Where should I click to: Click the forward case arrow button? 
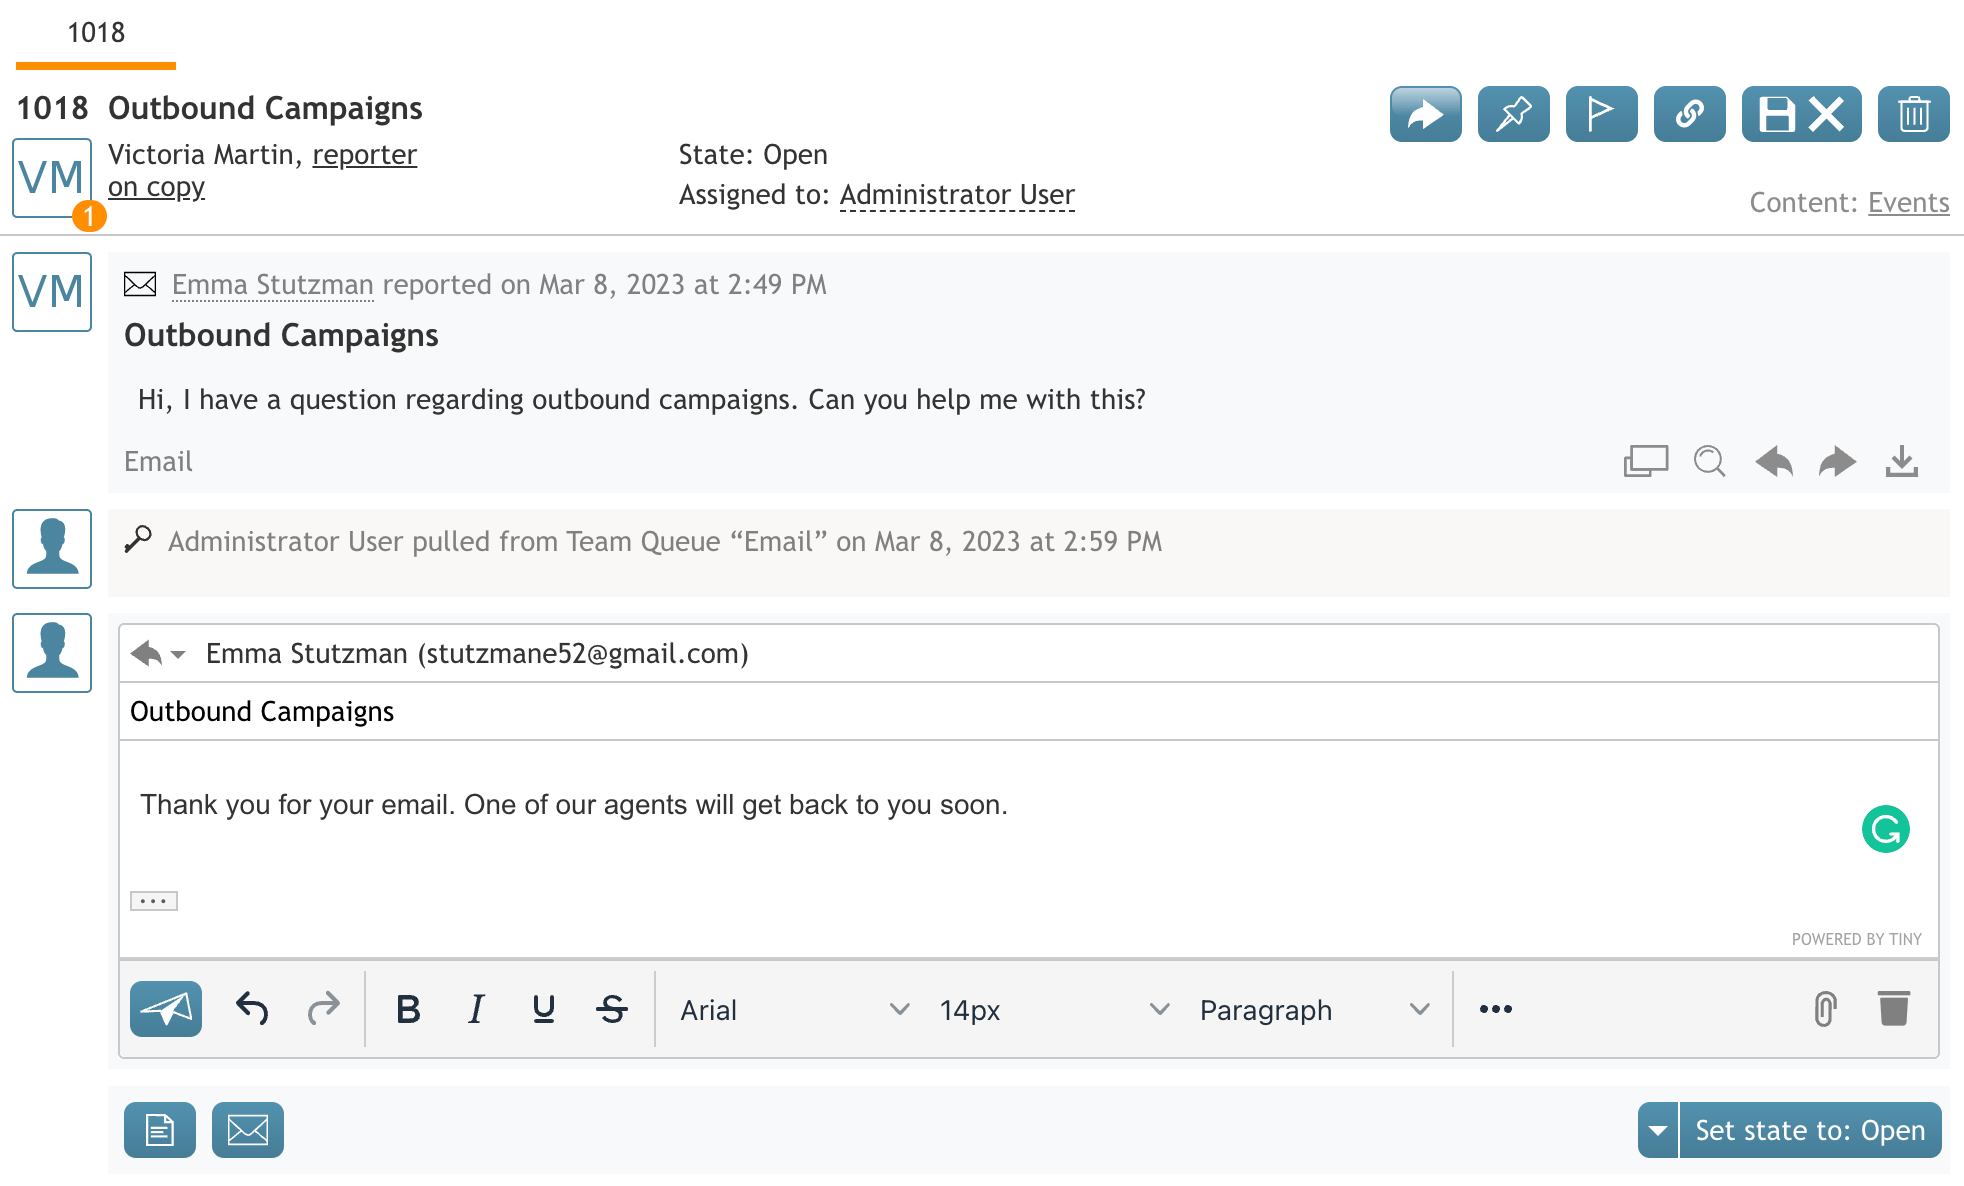pyautogui.click(x=1425, y=114)
